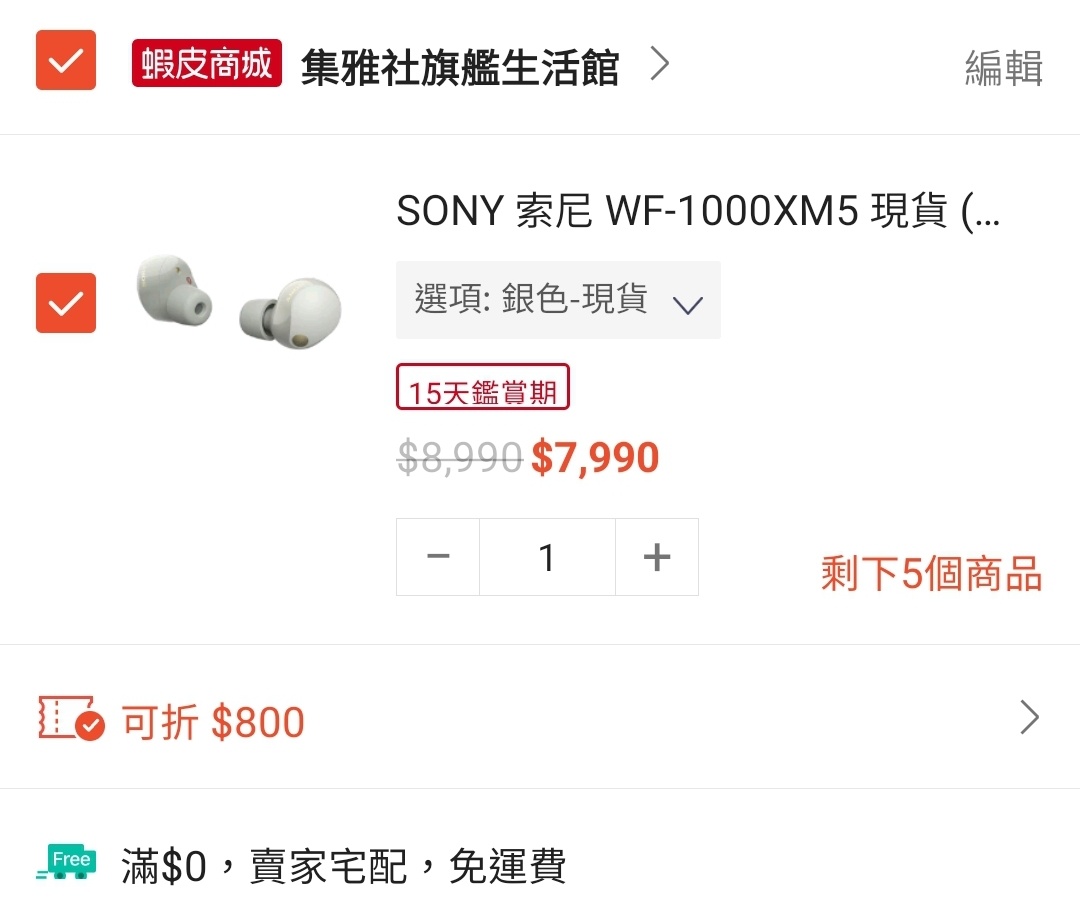Open the 滿$0，賣家宅配，免運費 shipping row
Viewport: 1080px width, 922px height.
coord(343,866)
